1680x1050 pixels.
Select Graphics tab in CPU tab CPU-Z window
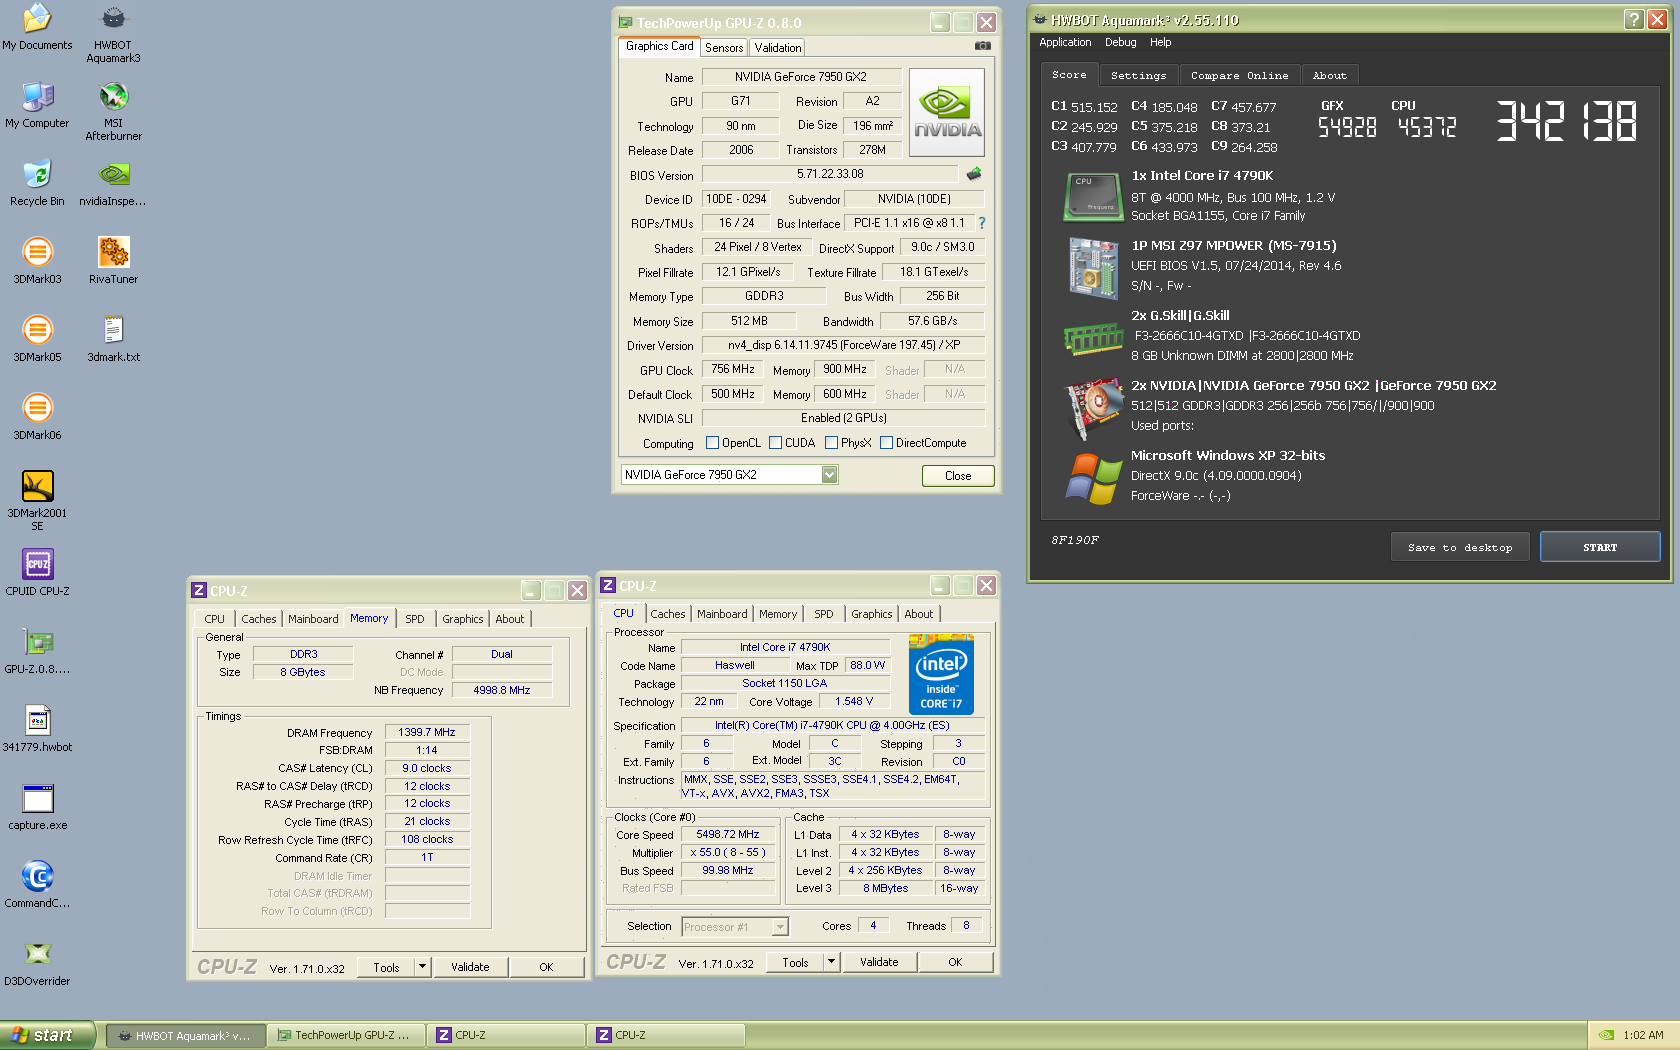coord(872,614)
